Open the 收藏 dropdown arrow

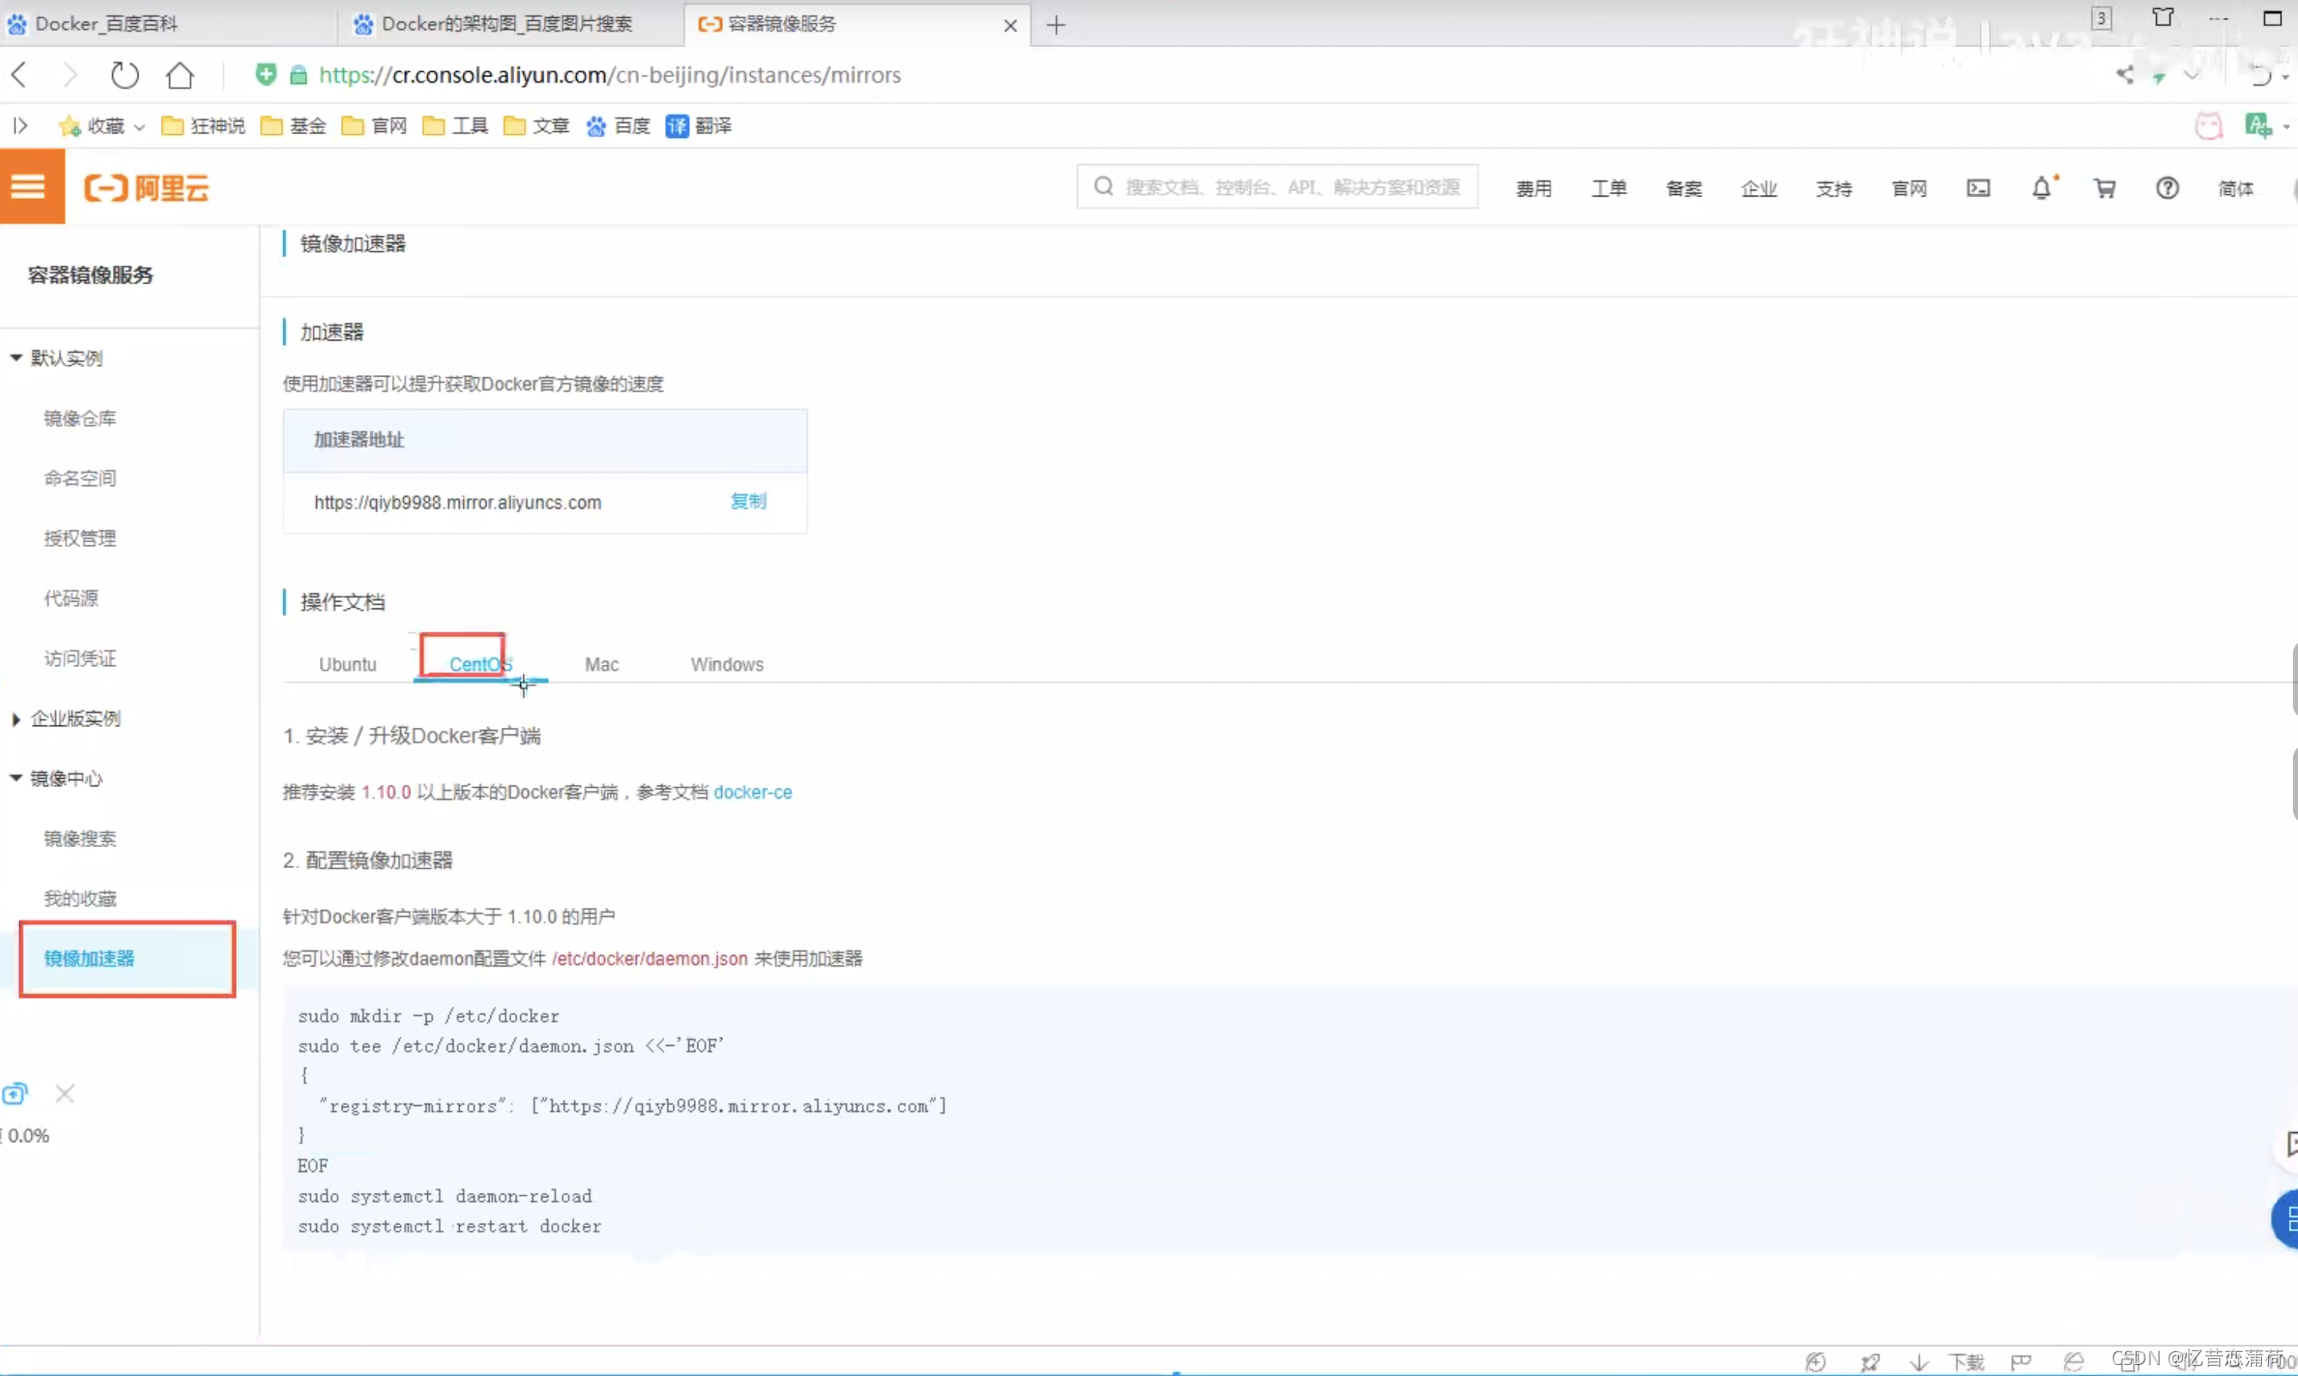(139, 127)
